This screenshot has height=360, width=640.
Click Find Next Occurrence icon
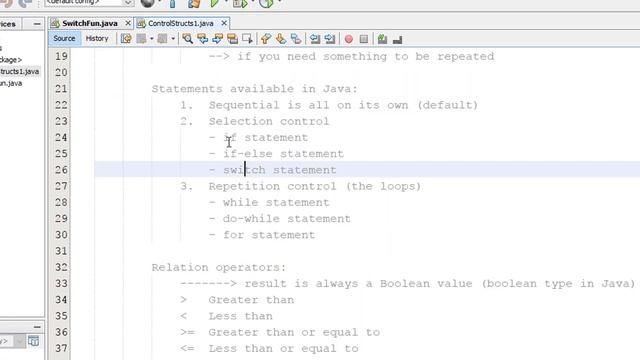point(218,39)
